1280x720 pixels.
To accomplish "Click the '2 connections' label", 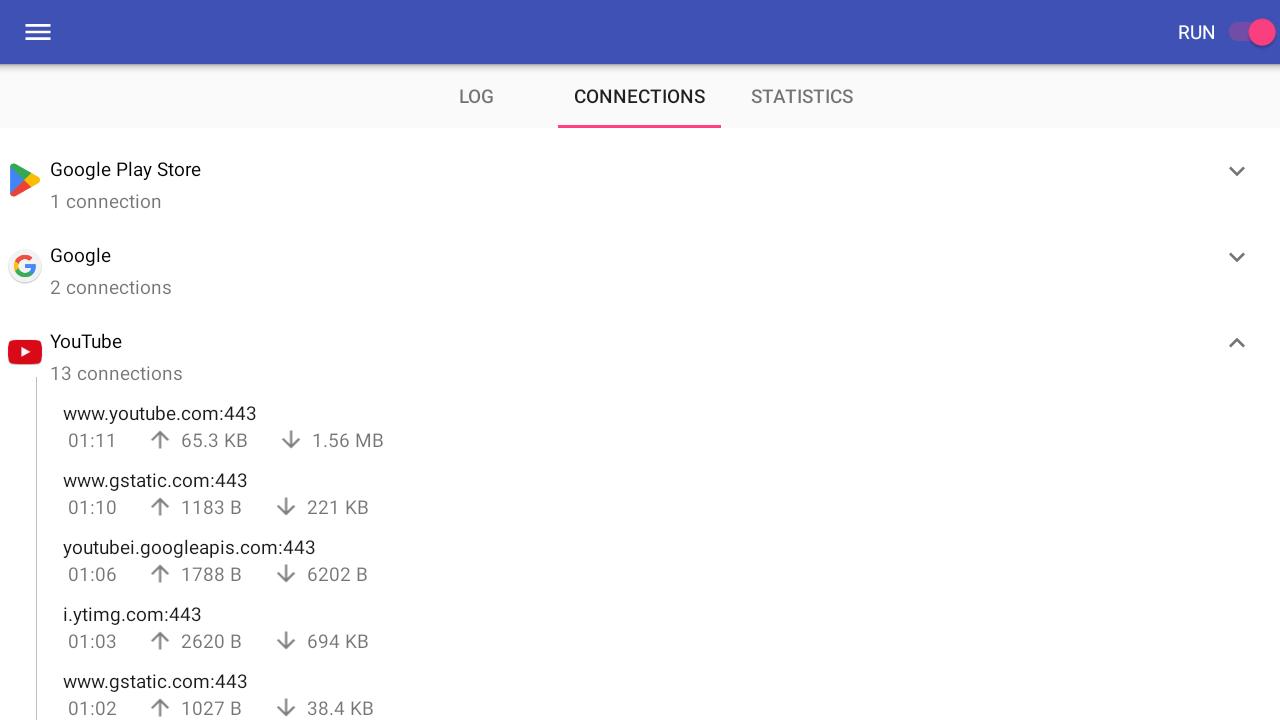I will (111, 288).
